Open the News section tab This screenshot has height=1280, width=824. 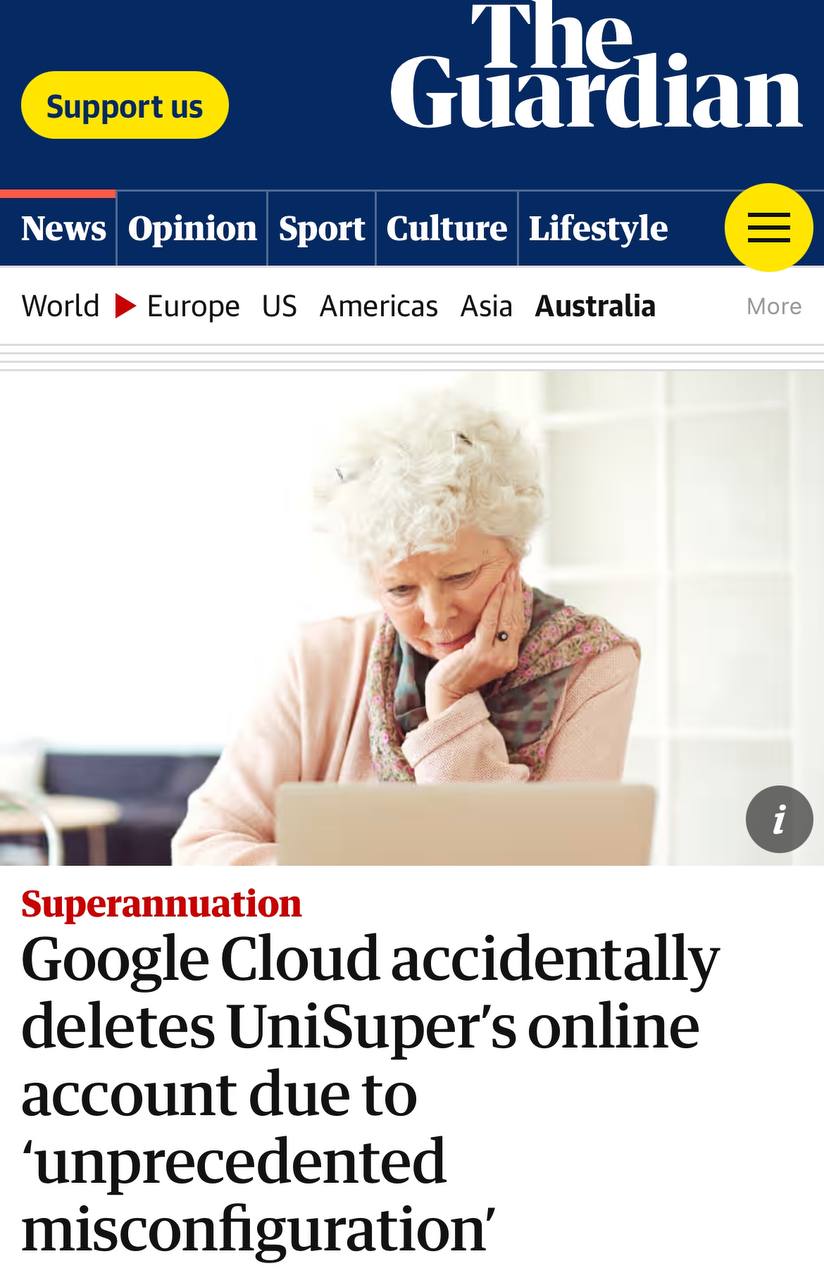63,229
